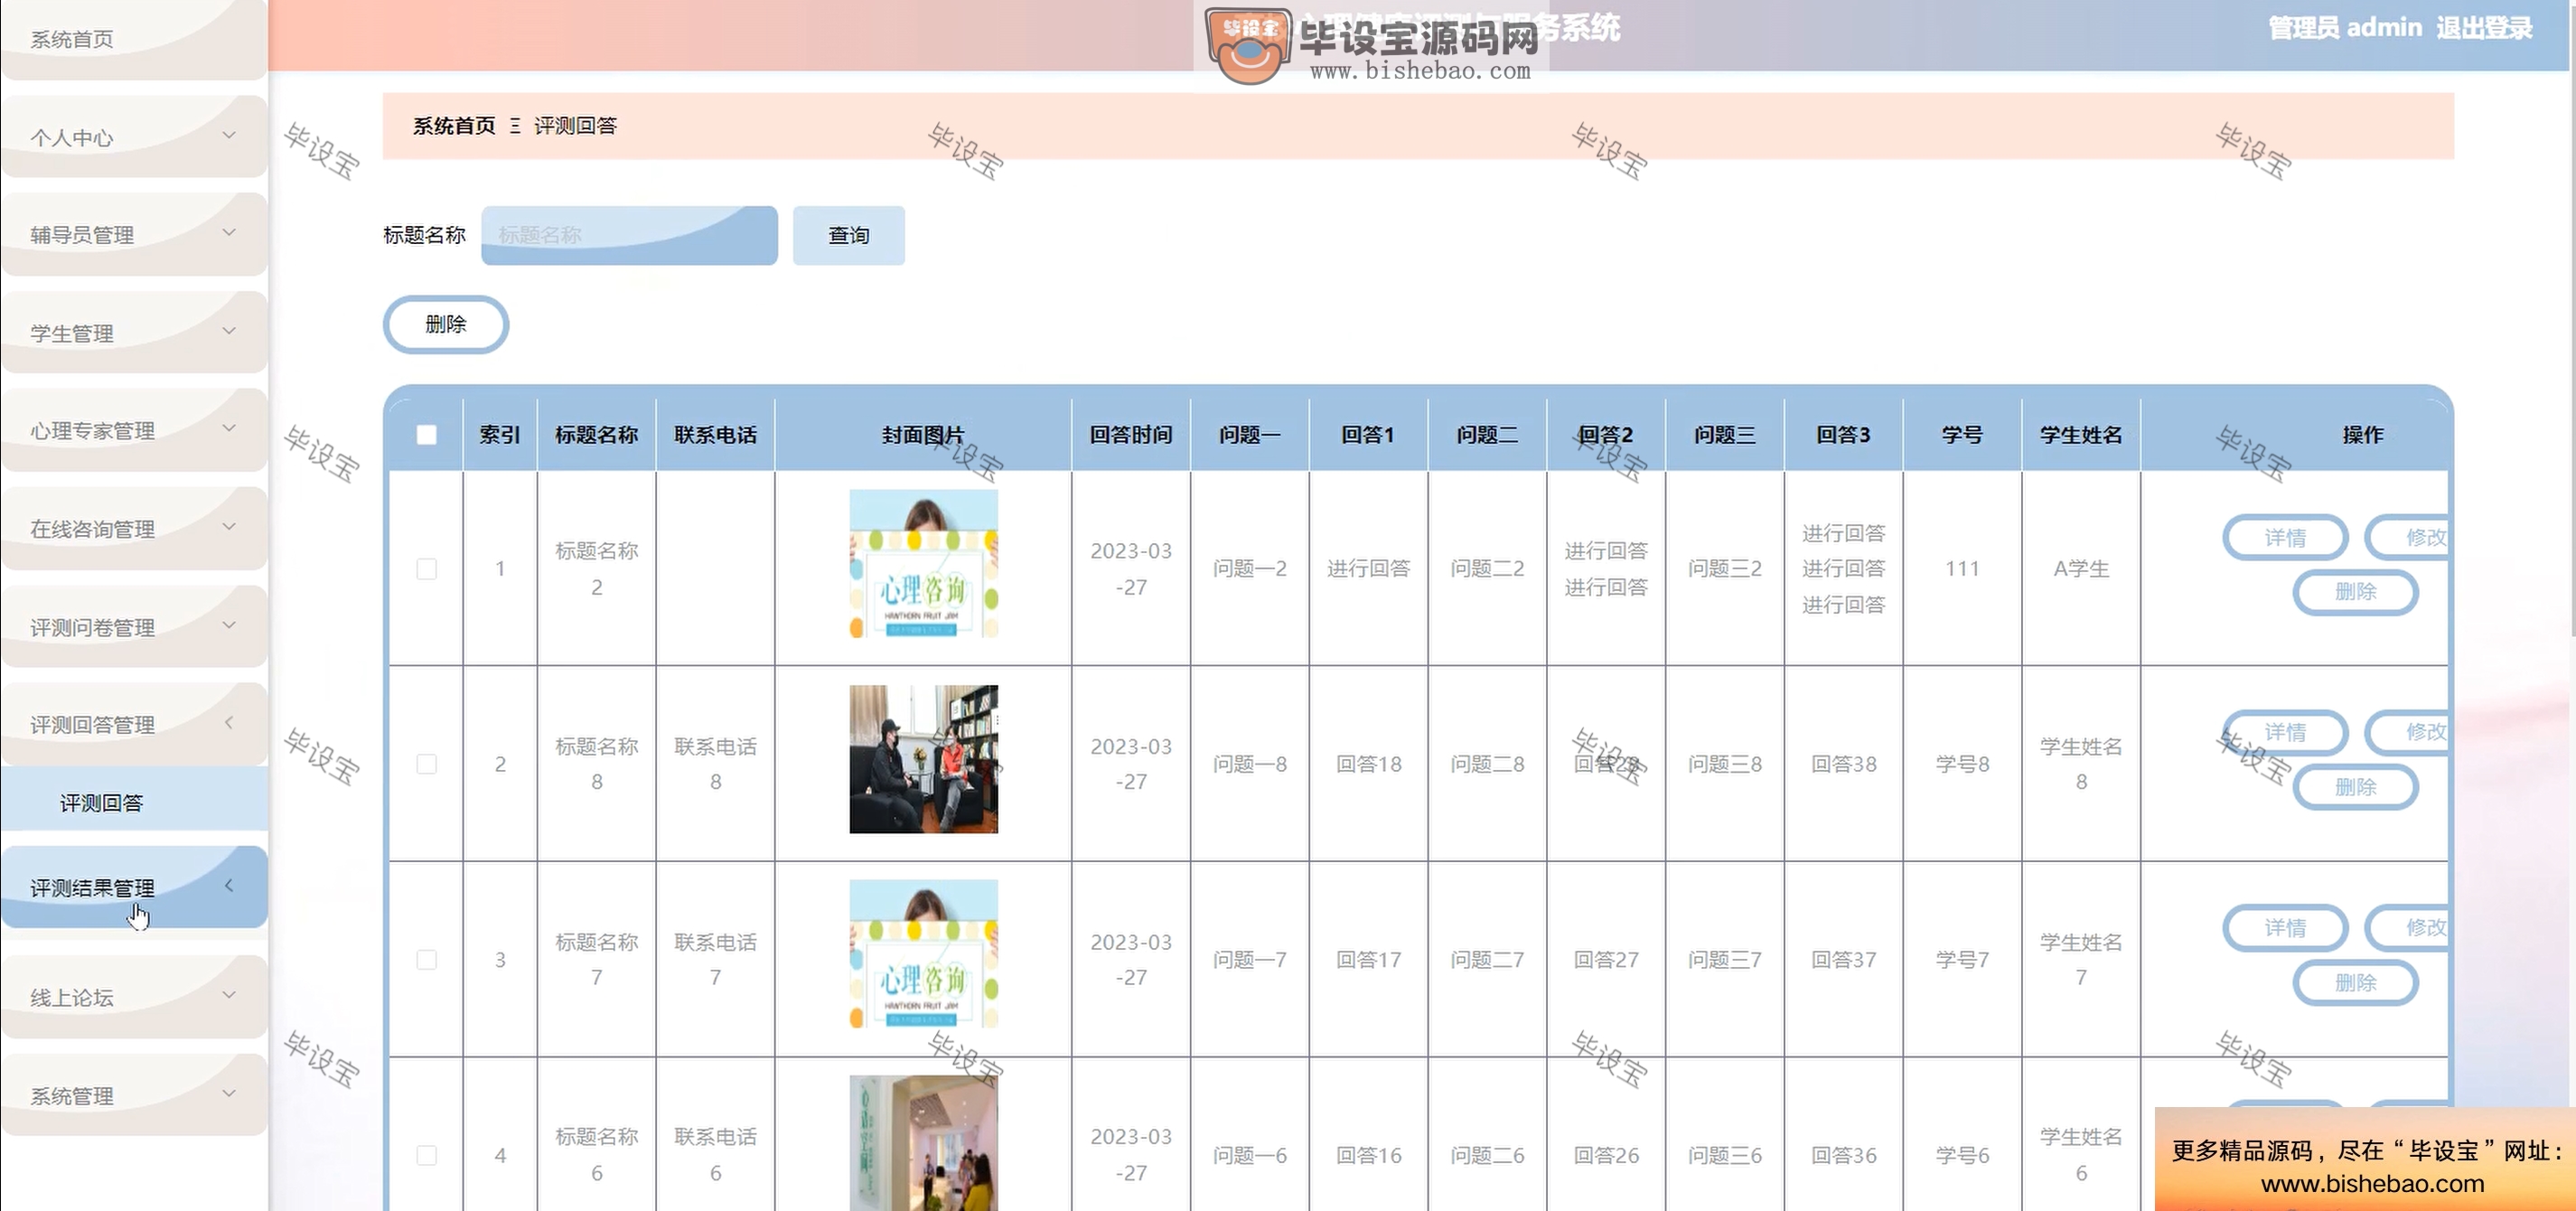Check the checkbox for row 4
Screen dimensions: 2576x1211
426,1155
